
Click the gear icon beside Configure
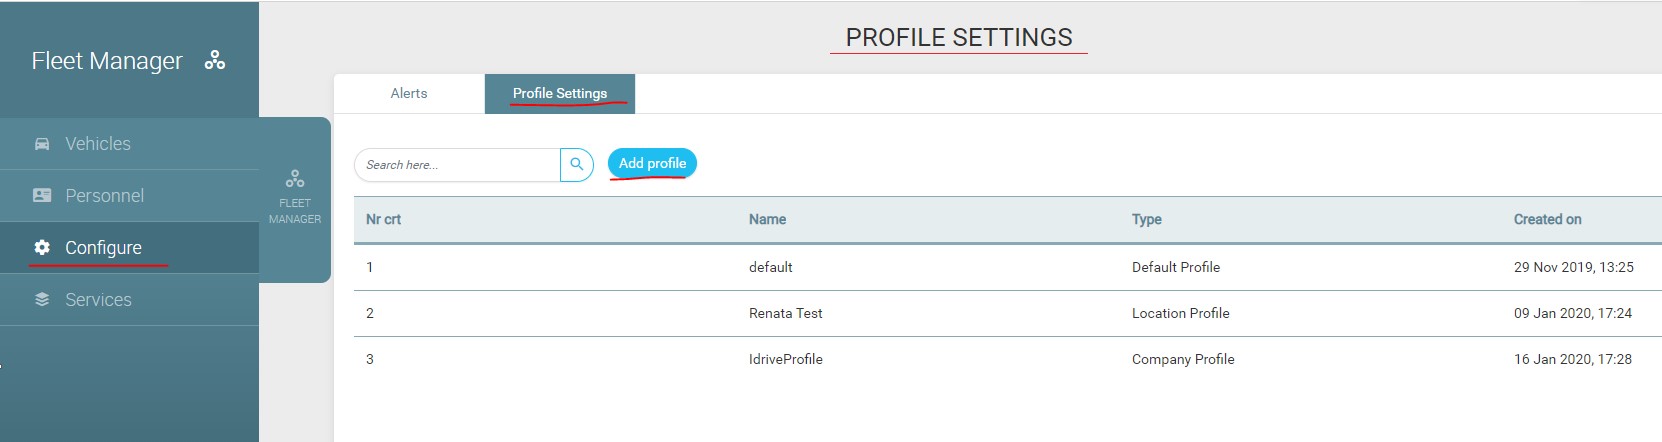tap(42, 247)
